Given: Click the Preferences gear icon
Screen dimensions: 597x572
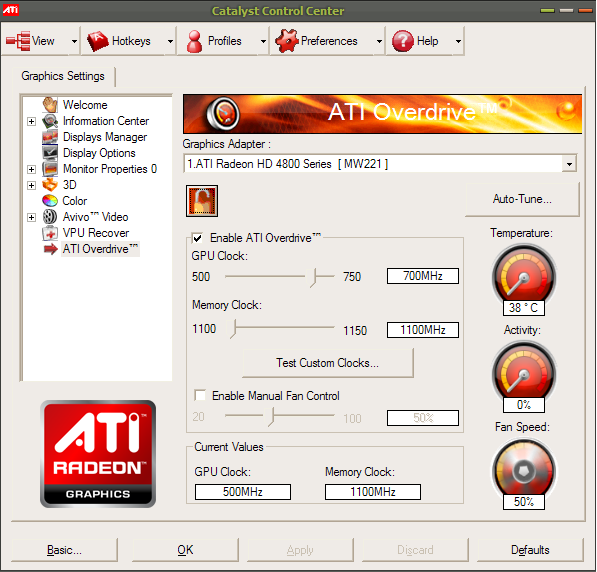Looking at the screenshot, I should 287,41.
